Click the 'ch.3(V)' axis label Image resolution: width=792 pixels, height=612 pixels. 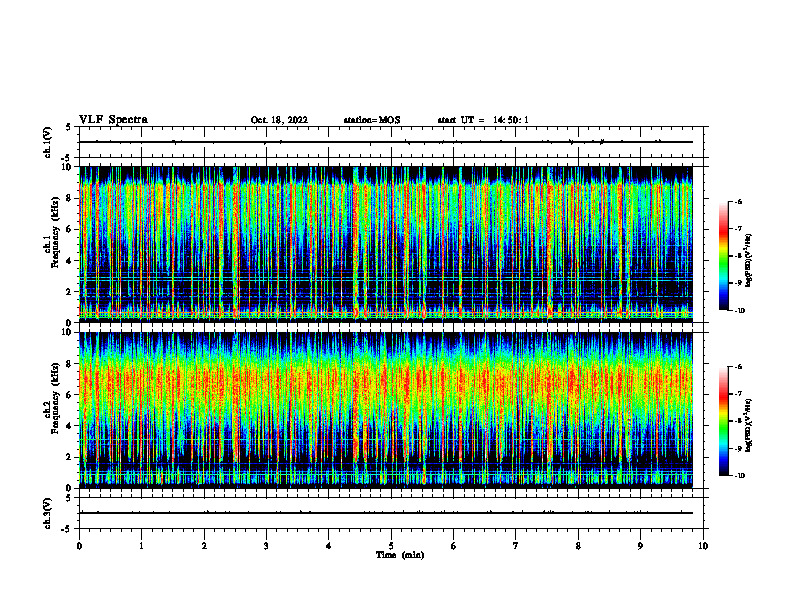click(x=48, y=513)
